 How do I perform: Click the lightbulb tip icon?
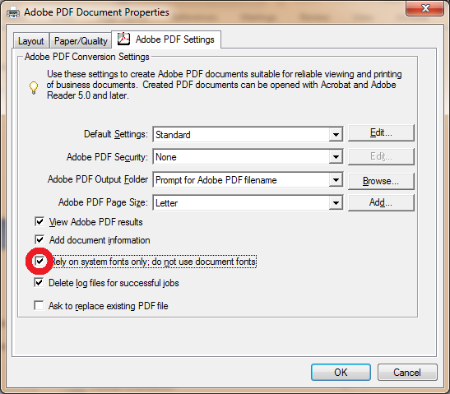point(33,88)
